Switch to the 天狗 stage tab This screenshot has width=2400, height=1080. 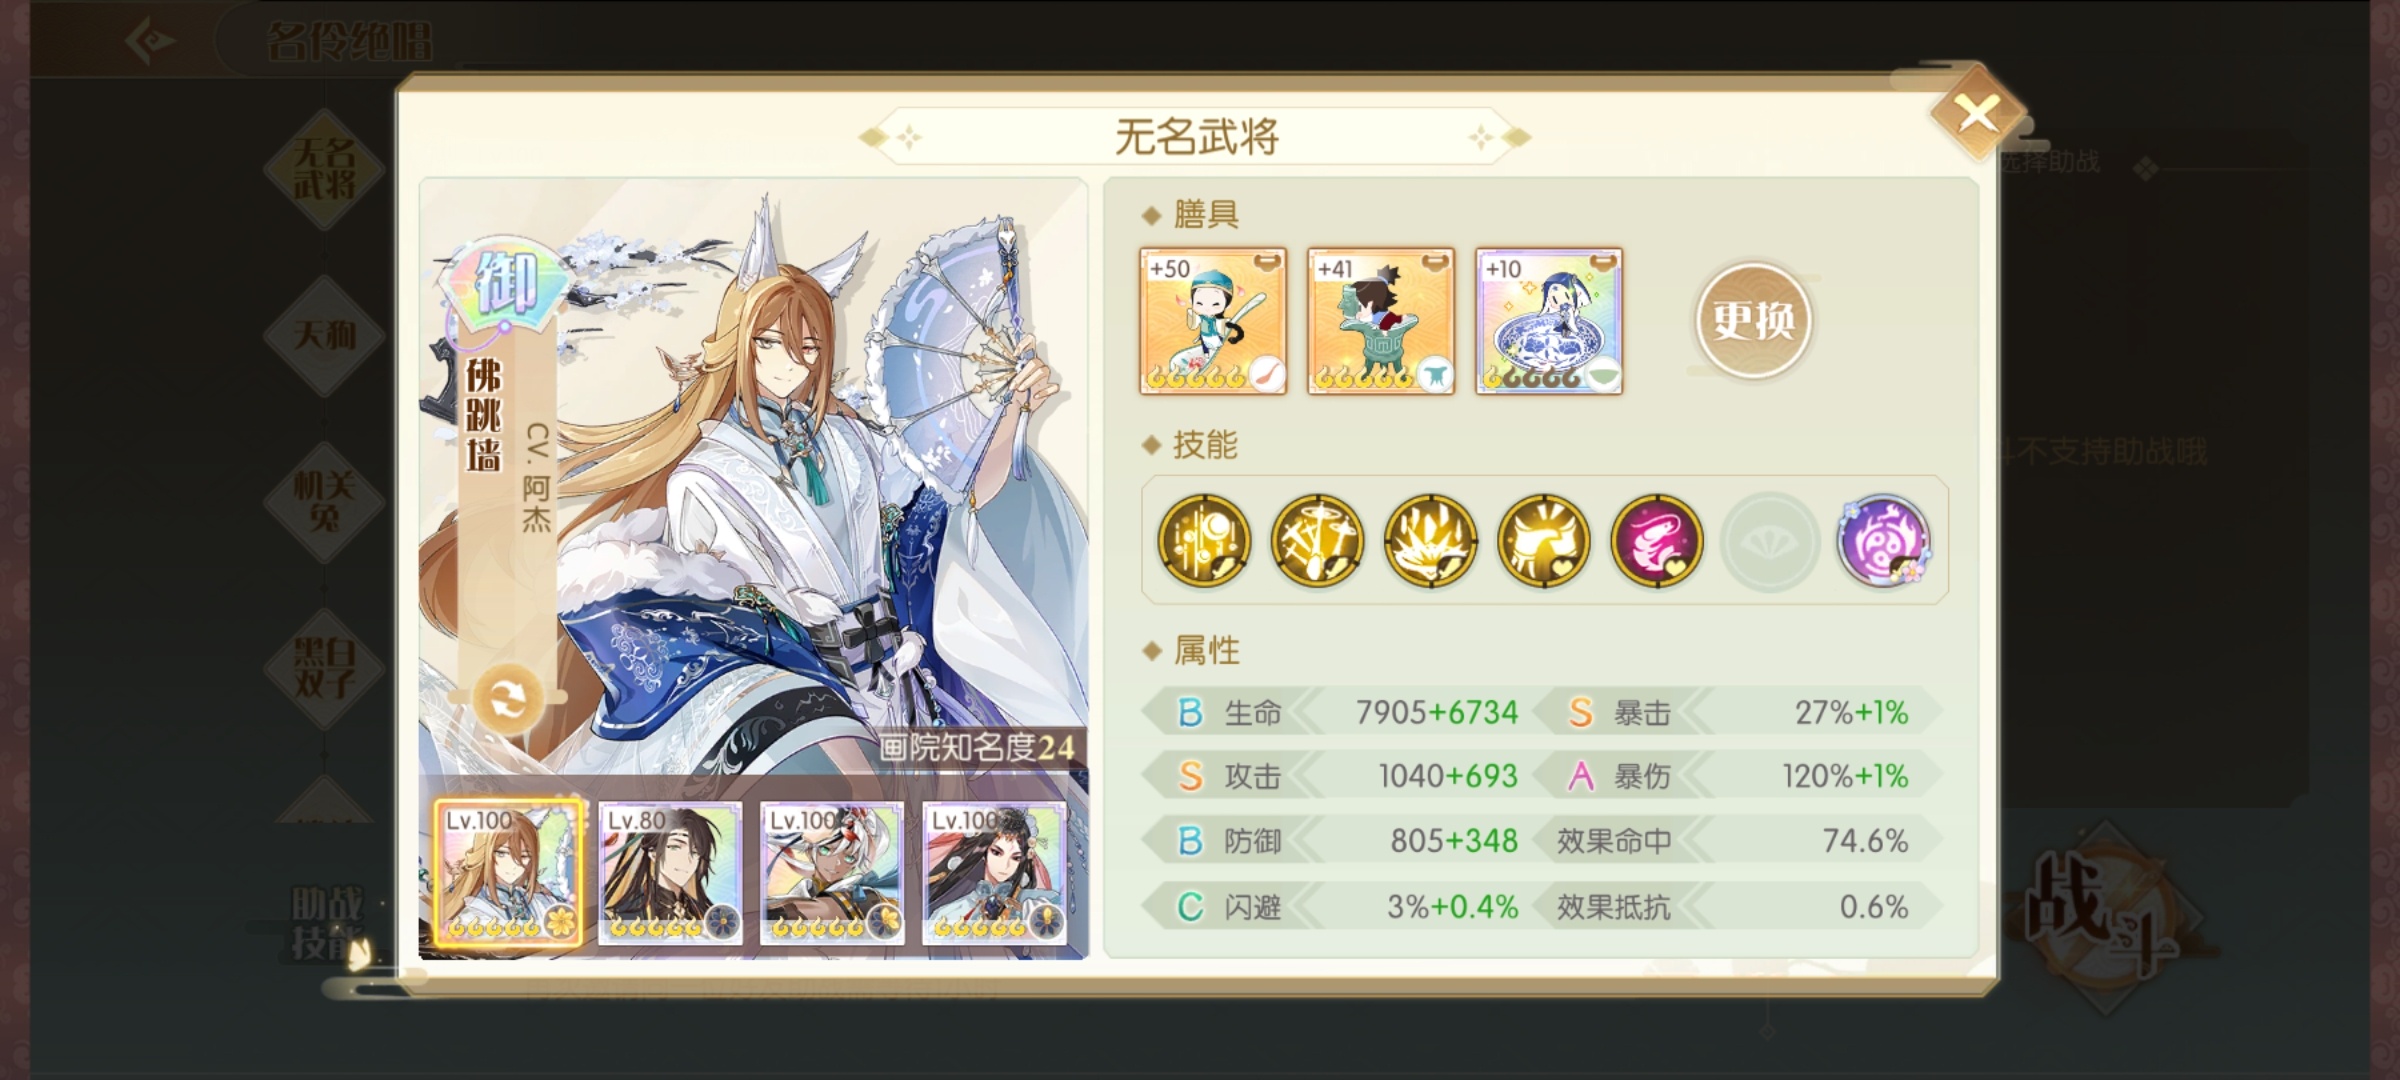click(324, 335)
